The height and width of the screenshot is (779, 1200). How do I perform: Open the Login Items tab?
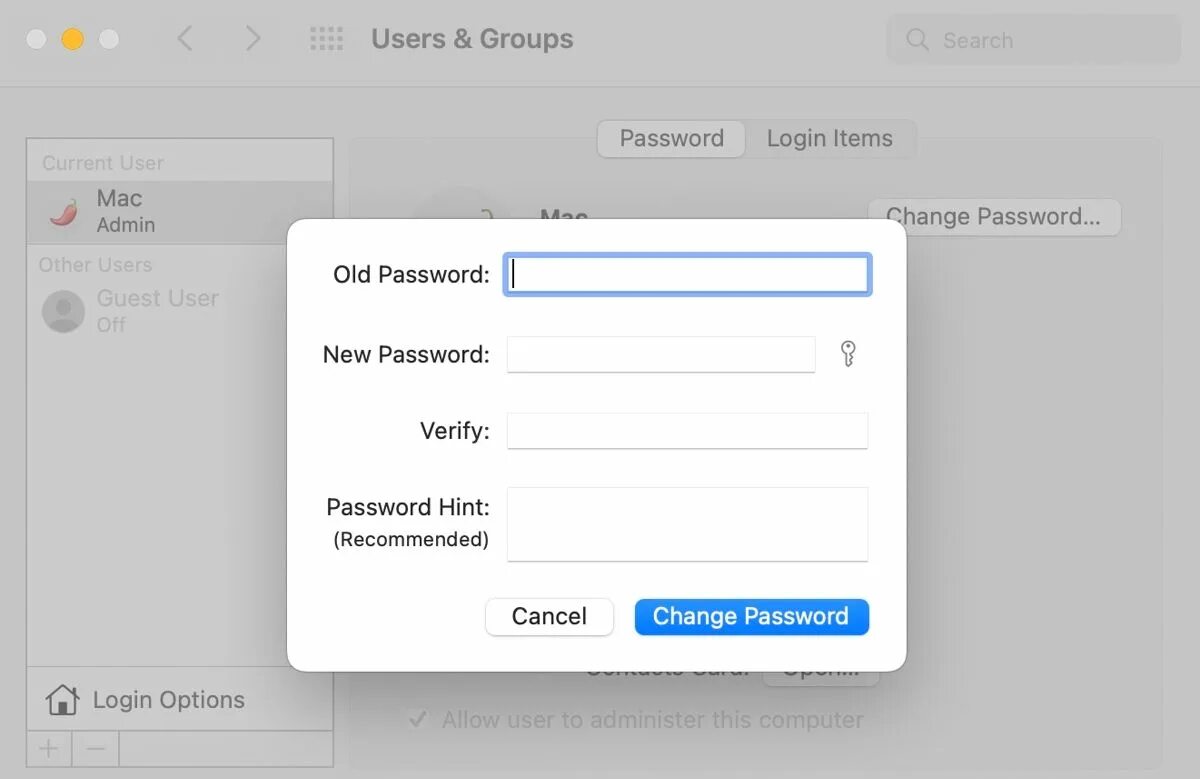[829, 139]
